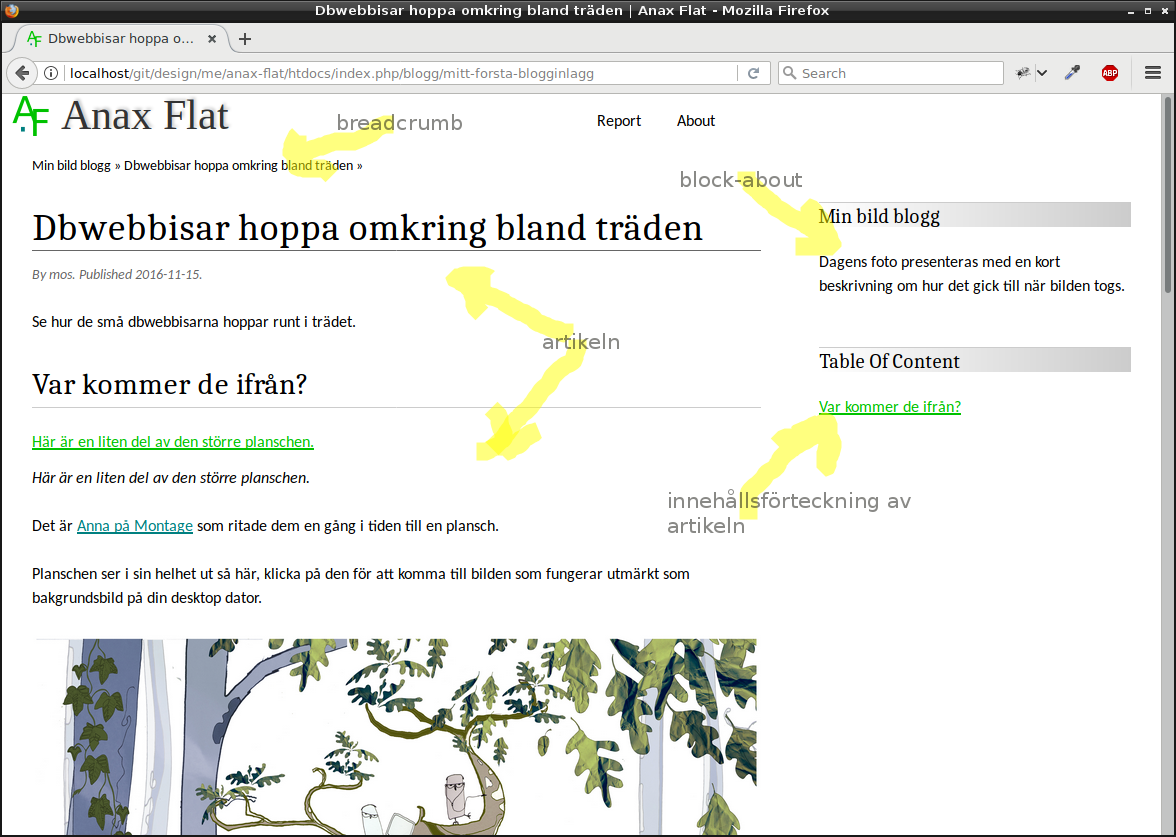Click the address bar URL field
Screen dimensions: 1176x837
(401, 73)
